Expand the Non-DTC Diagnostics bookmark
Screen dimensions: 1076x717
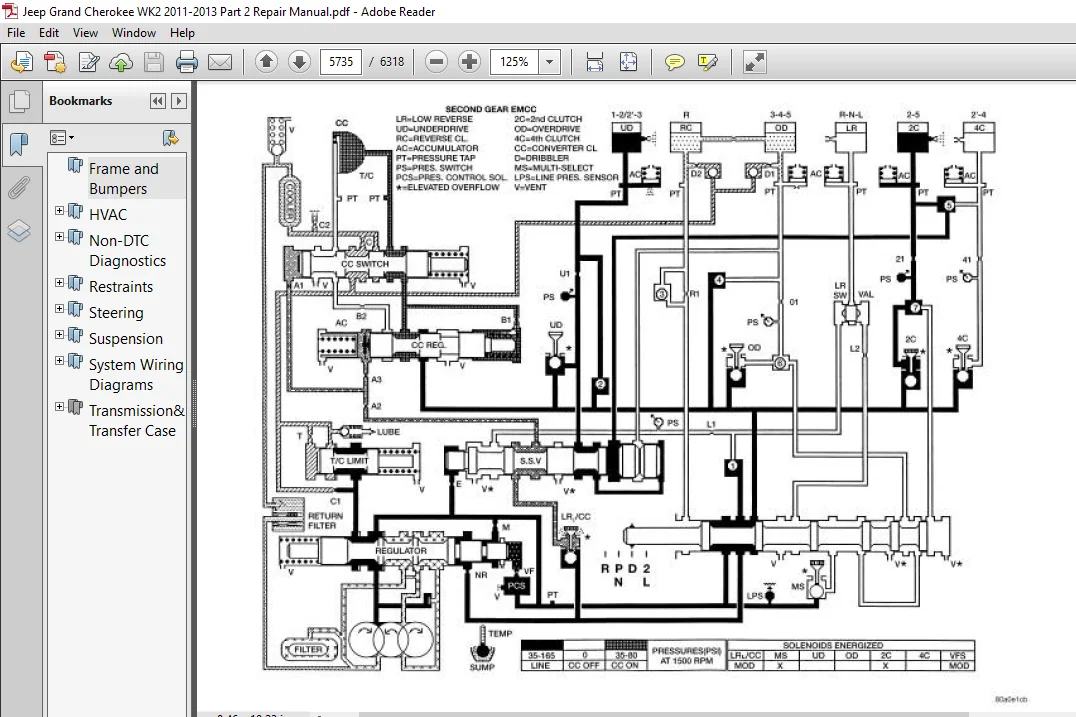(x=60, y=237)
